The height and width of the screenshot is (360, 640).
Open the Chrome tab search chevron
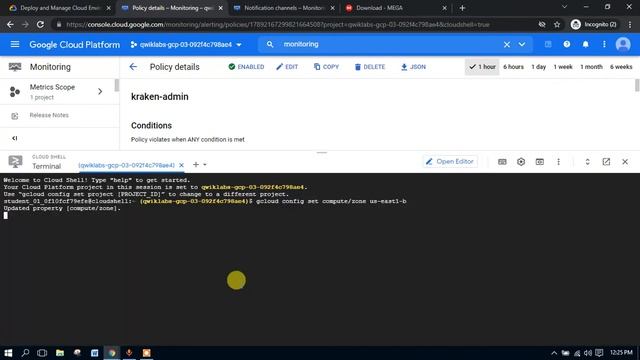tap(564, 7)
